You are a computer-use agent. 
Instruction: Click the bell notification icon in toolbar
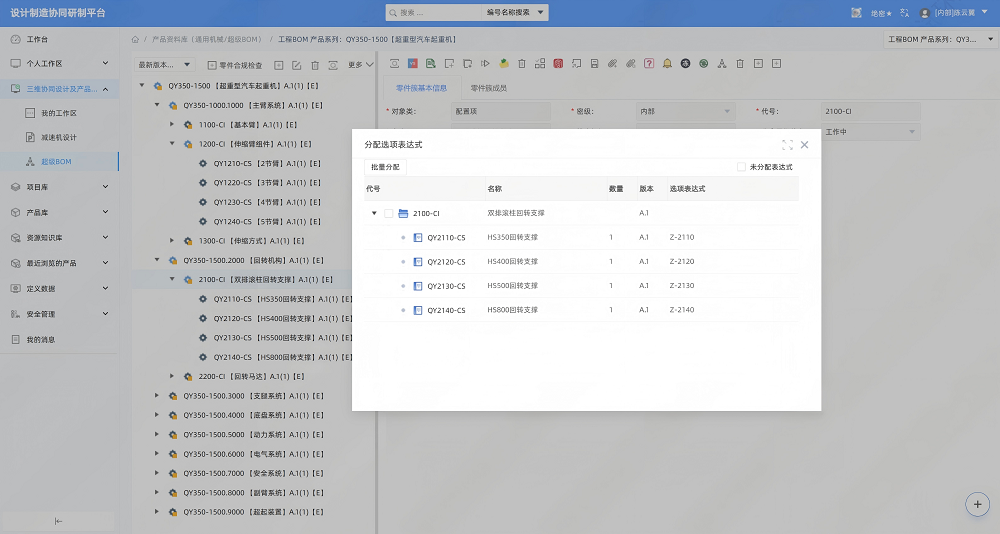tap(667, 64)
